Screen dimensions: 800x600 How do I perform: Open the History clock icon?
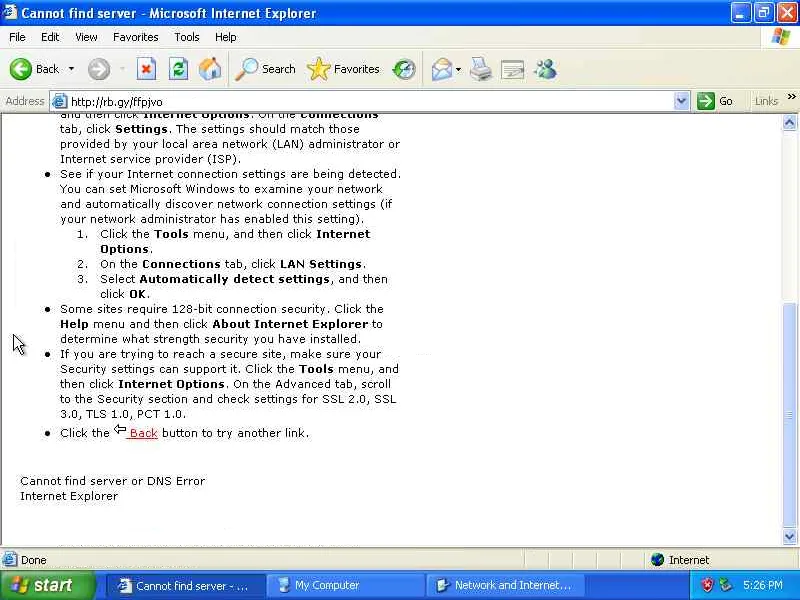404,69
